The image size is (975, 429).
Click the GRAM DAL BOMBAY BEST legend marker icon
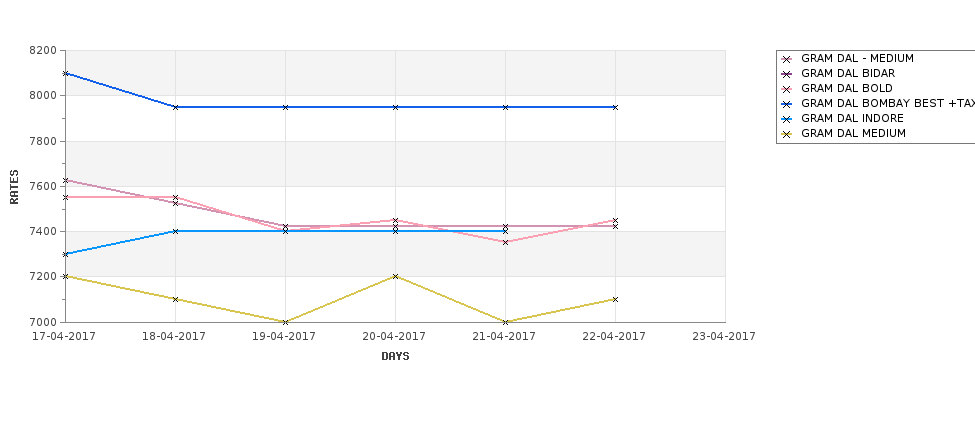tap(787, 104)
